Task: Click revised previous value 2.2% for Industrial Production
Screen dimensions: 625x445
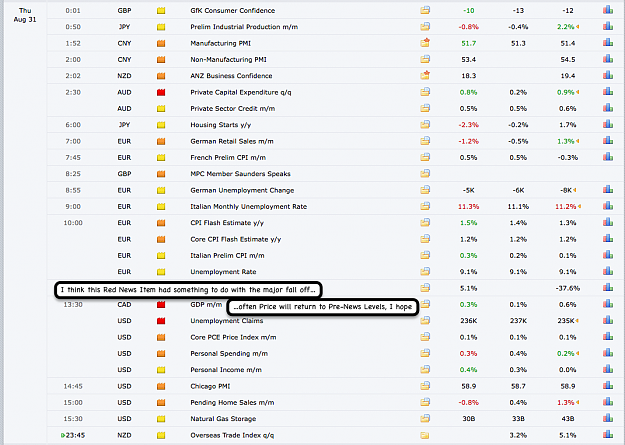Action: (568, 27)
